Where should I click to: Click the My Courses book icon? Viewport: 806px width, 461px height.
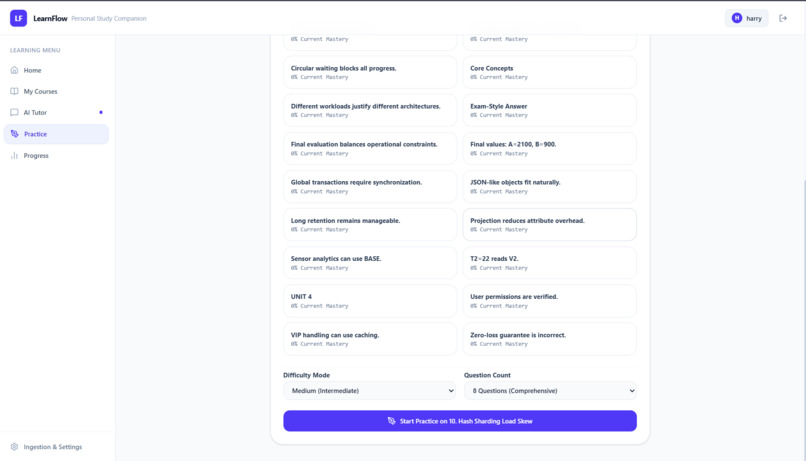pos(14,91)
